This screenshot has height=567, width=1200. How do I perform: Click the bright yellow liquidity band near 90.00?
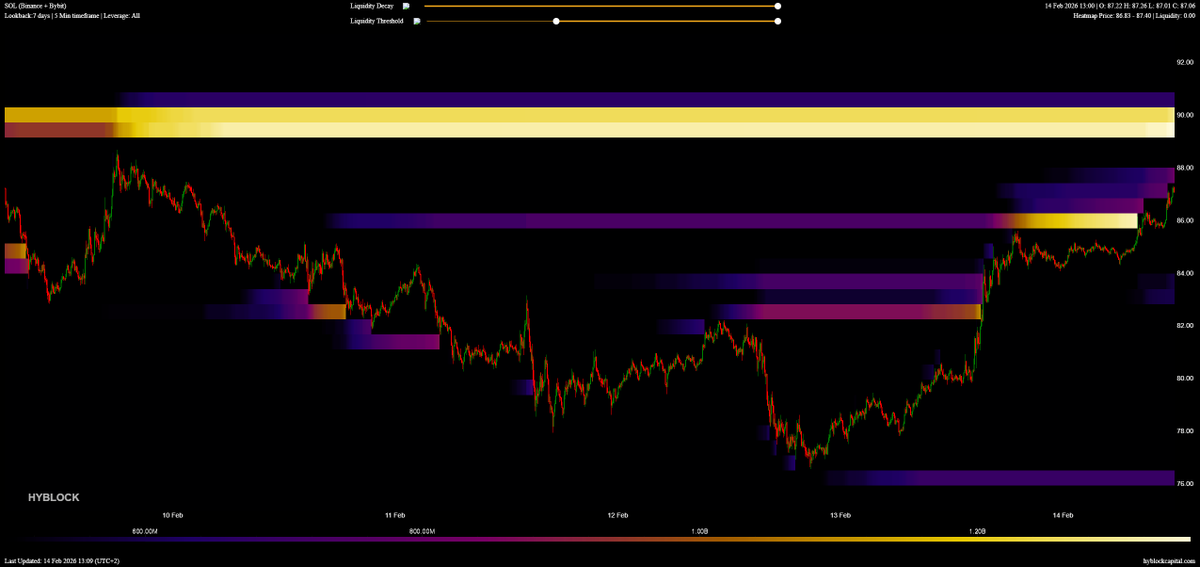(x=590, y=115)
